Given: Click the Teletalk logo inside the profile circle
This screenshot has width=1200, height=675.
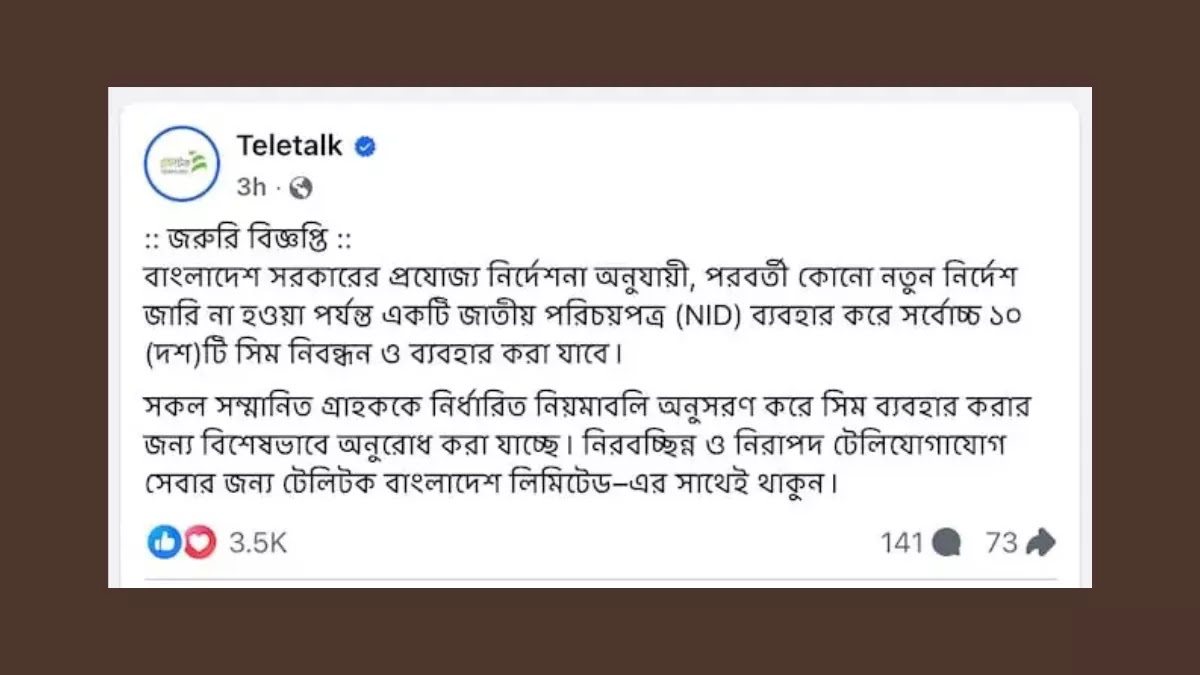Looking at the screenshot, I should pos(181,161).
